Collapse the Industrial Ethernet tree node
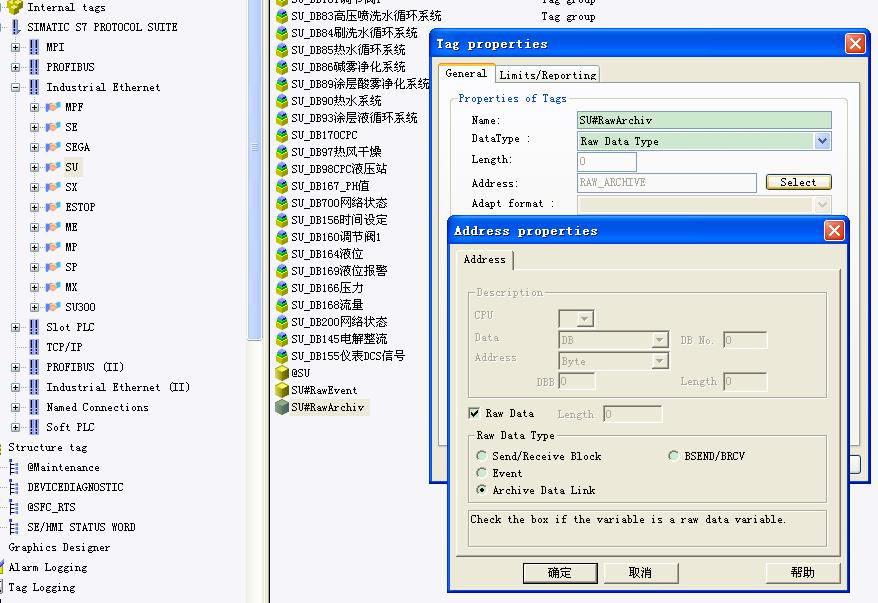The image size is (878, 603). point(16,87)
